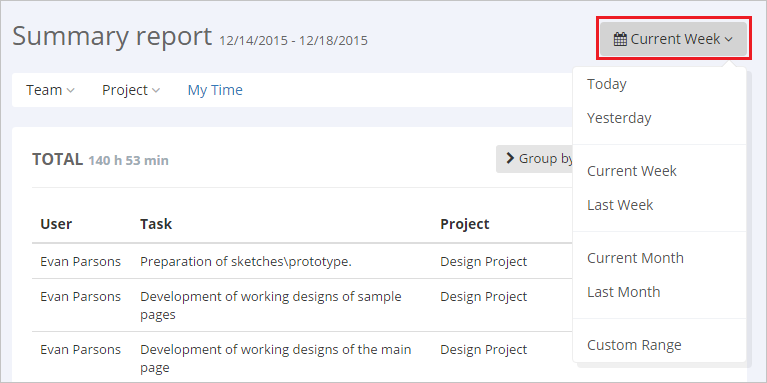Screen dimensions: 767x383
Task: Expand the Team filter dropdown
Action: (50, 90)
